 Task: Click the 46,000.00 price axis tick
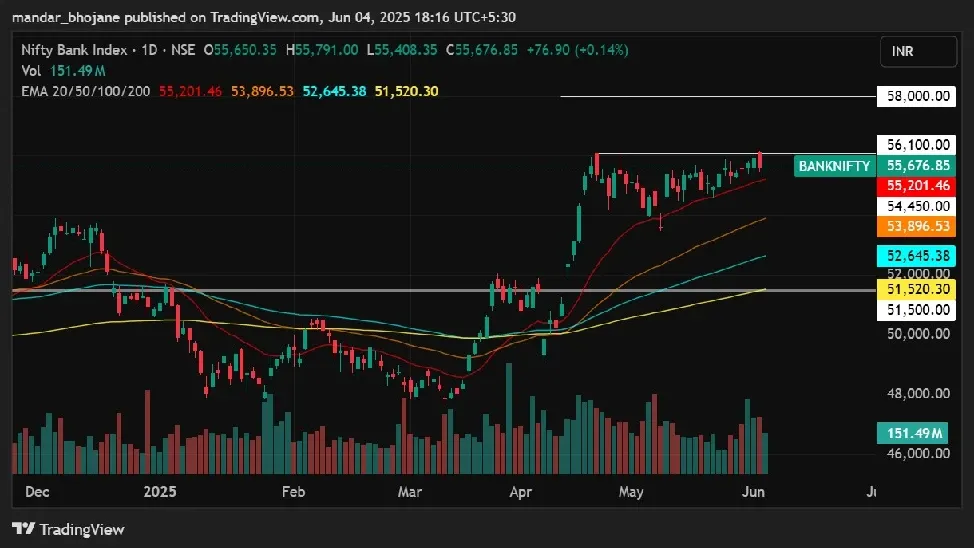918,454
